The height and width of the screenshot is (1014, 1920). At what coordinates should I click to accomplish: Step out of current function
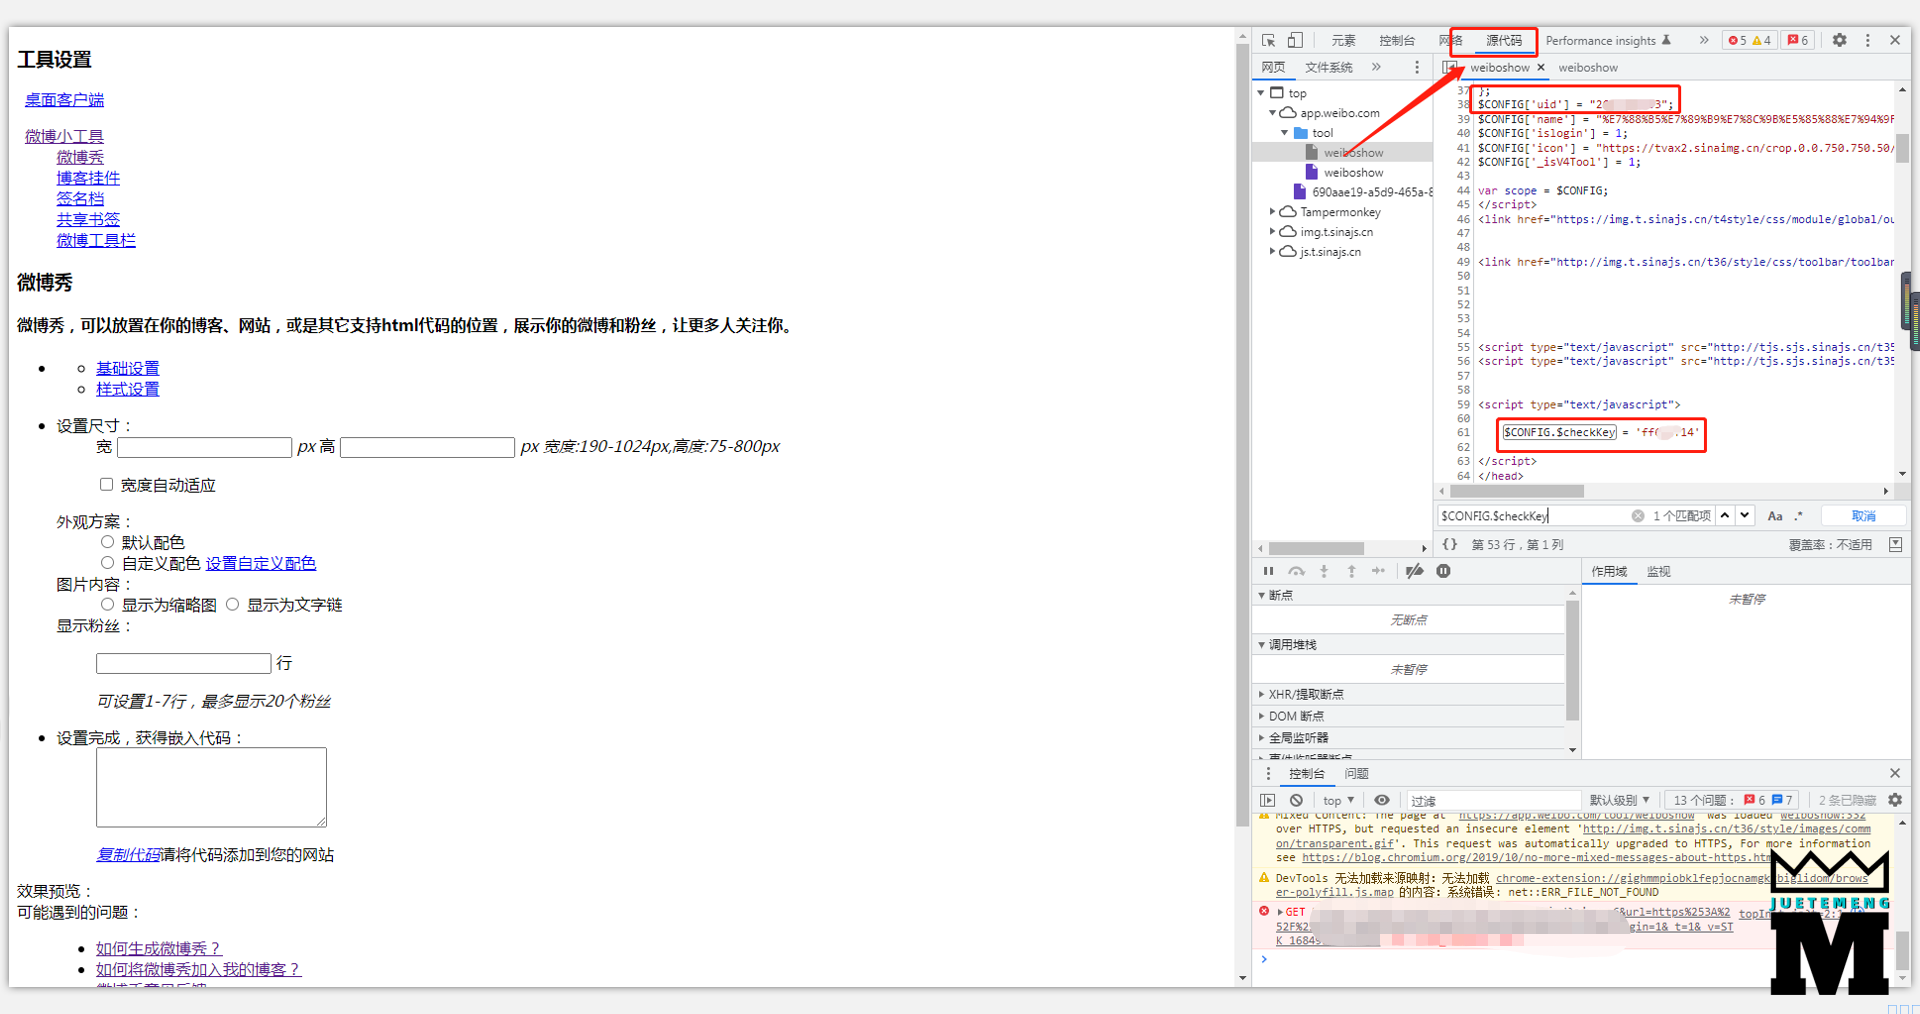click(1351, 571)
